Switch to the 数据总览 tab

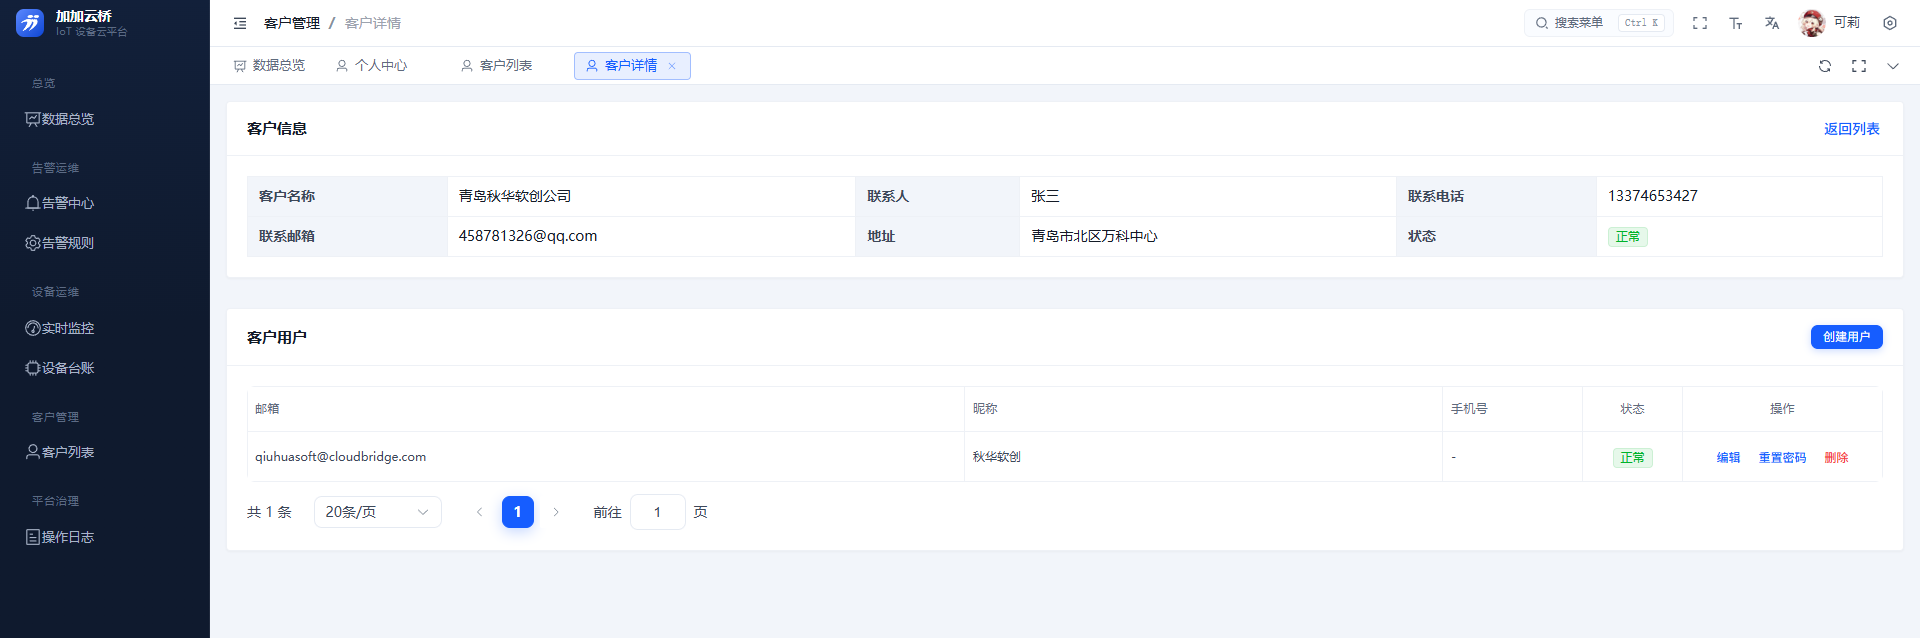click(269, 66)
